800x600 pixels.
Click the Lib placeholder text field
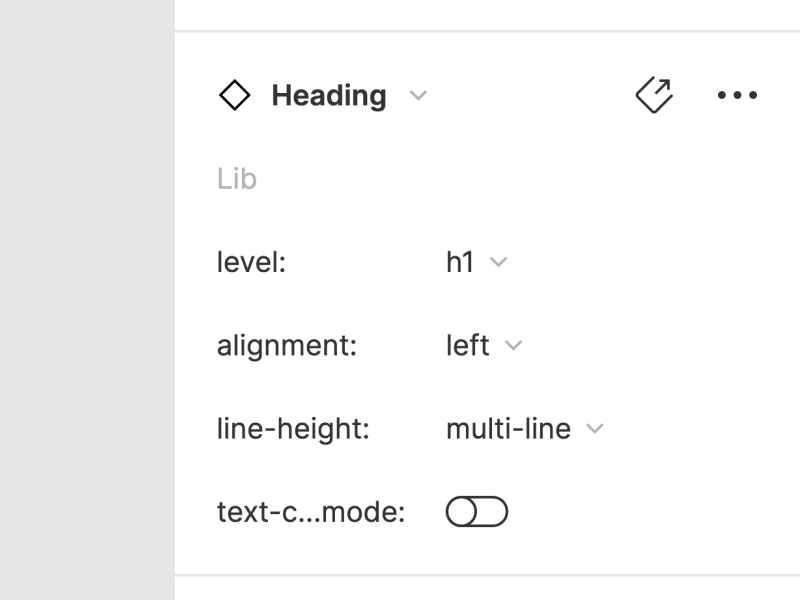pyautogui.click(x=237, y=178)
